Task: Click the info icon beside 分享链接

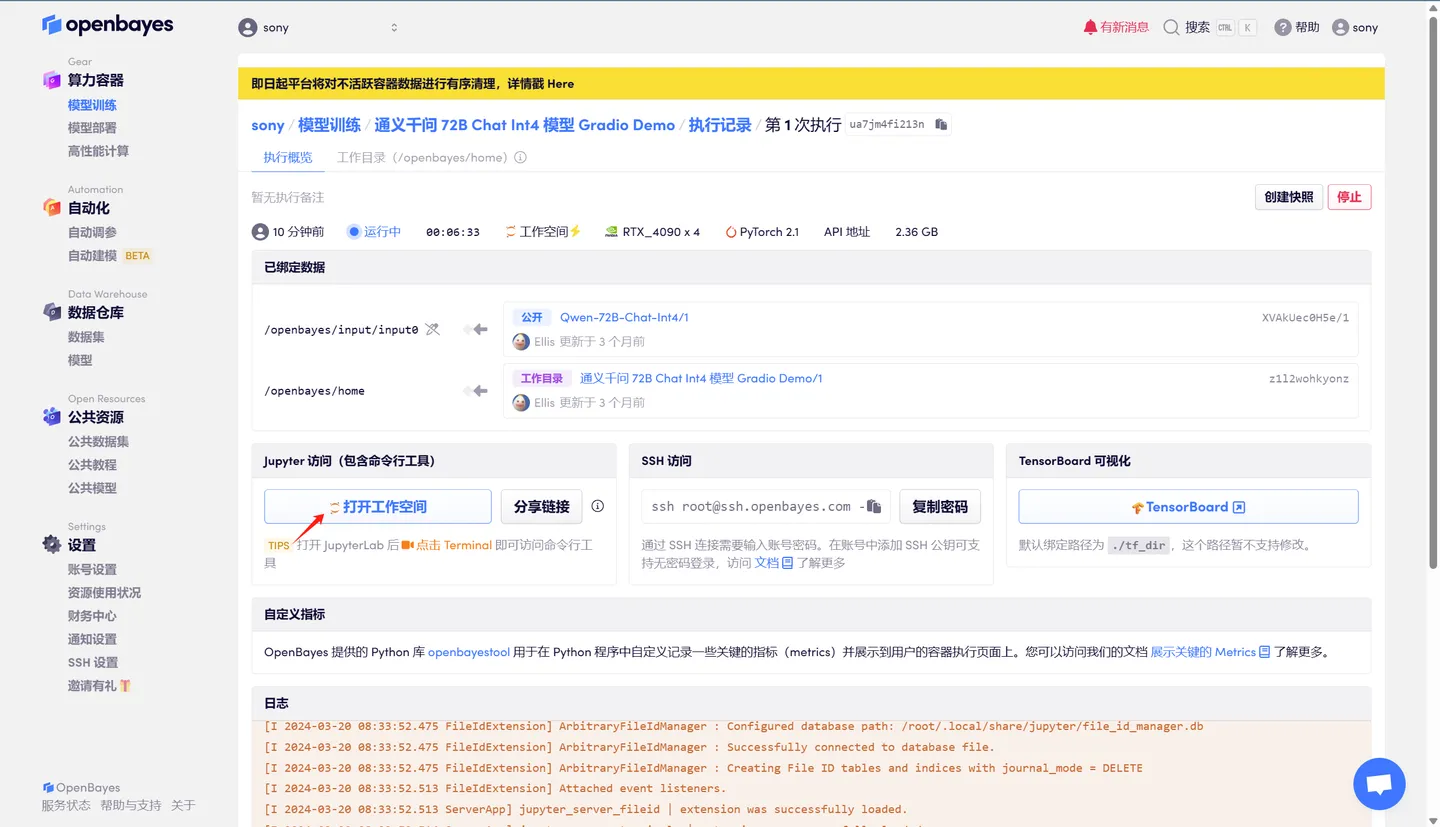Action: tap(598, 506)
